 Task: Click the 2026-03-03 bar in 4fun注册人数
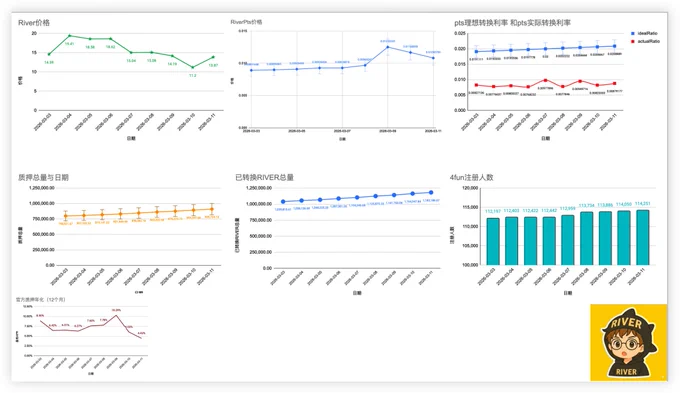493,242
